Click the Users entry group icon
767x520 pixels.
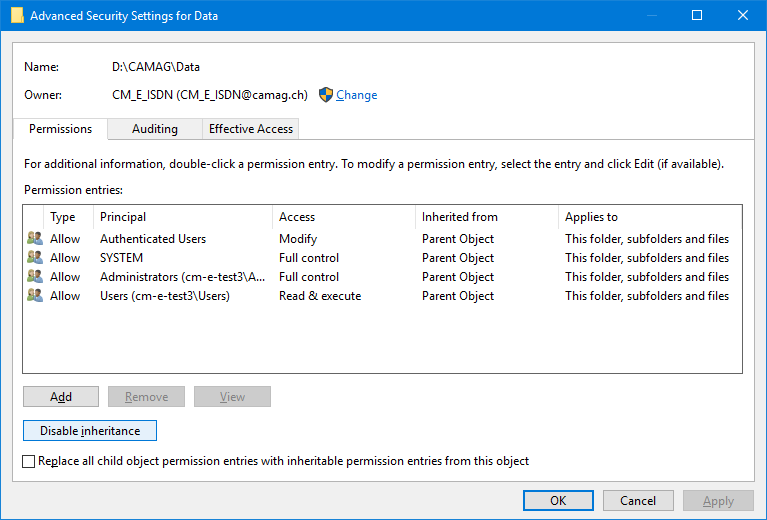35,296
